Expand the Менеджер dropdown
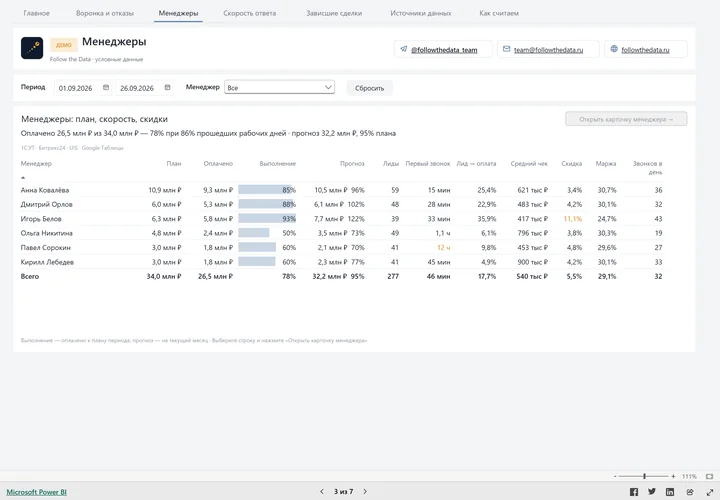720x500 pixels. coord(279,87)
